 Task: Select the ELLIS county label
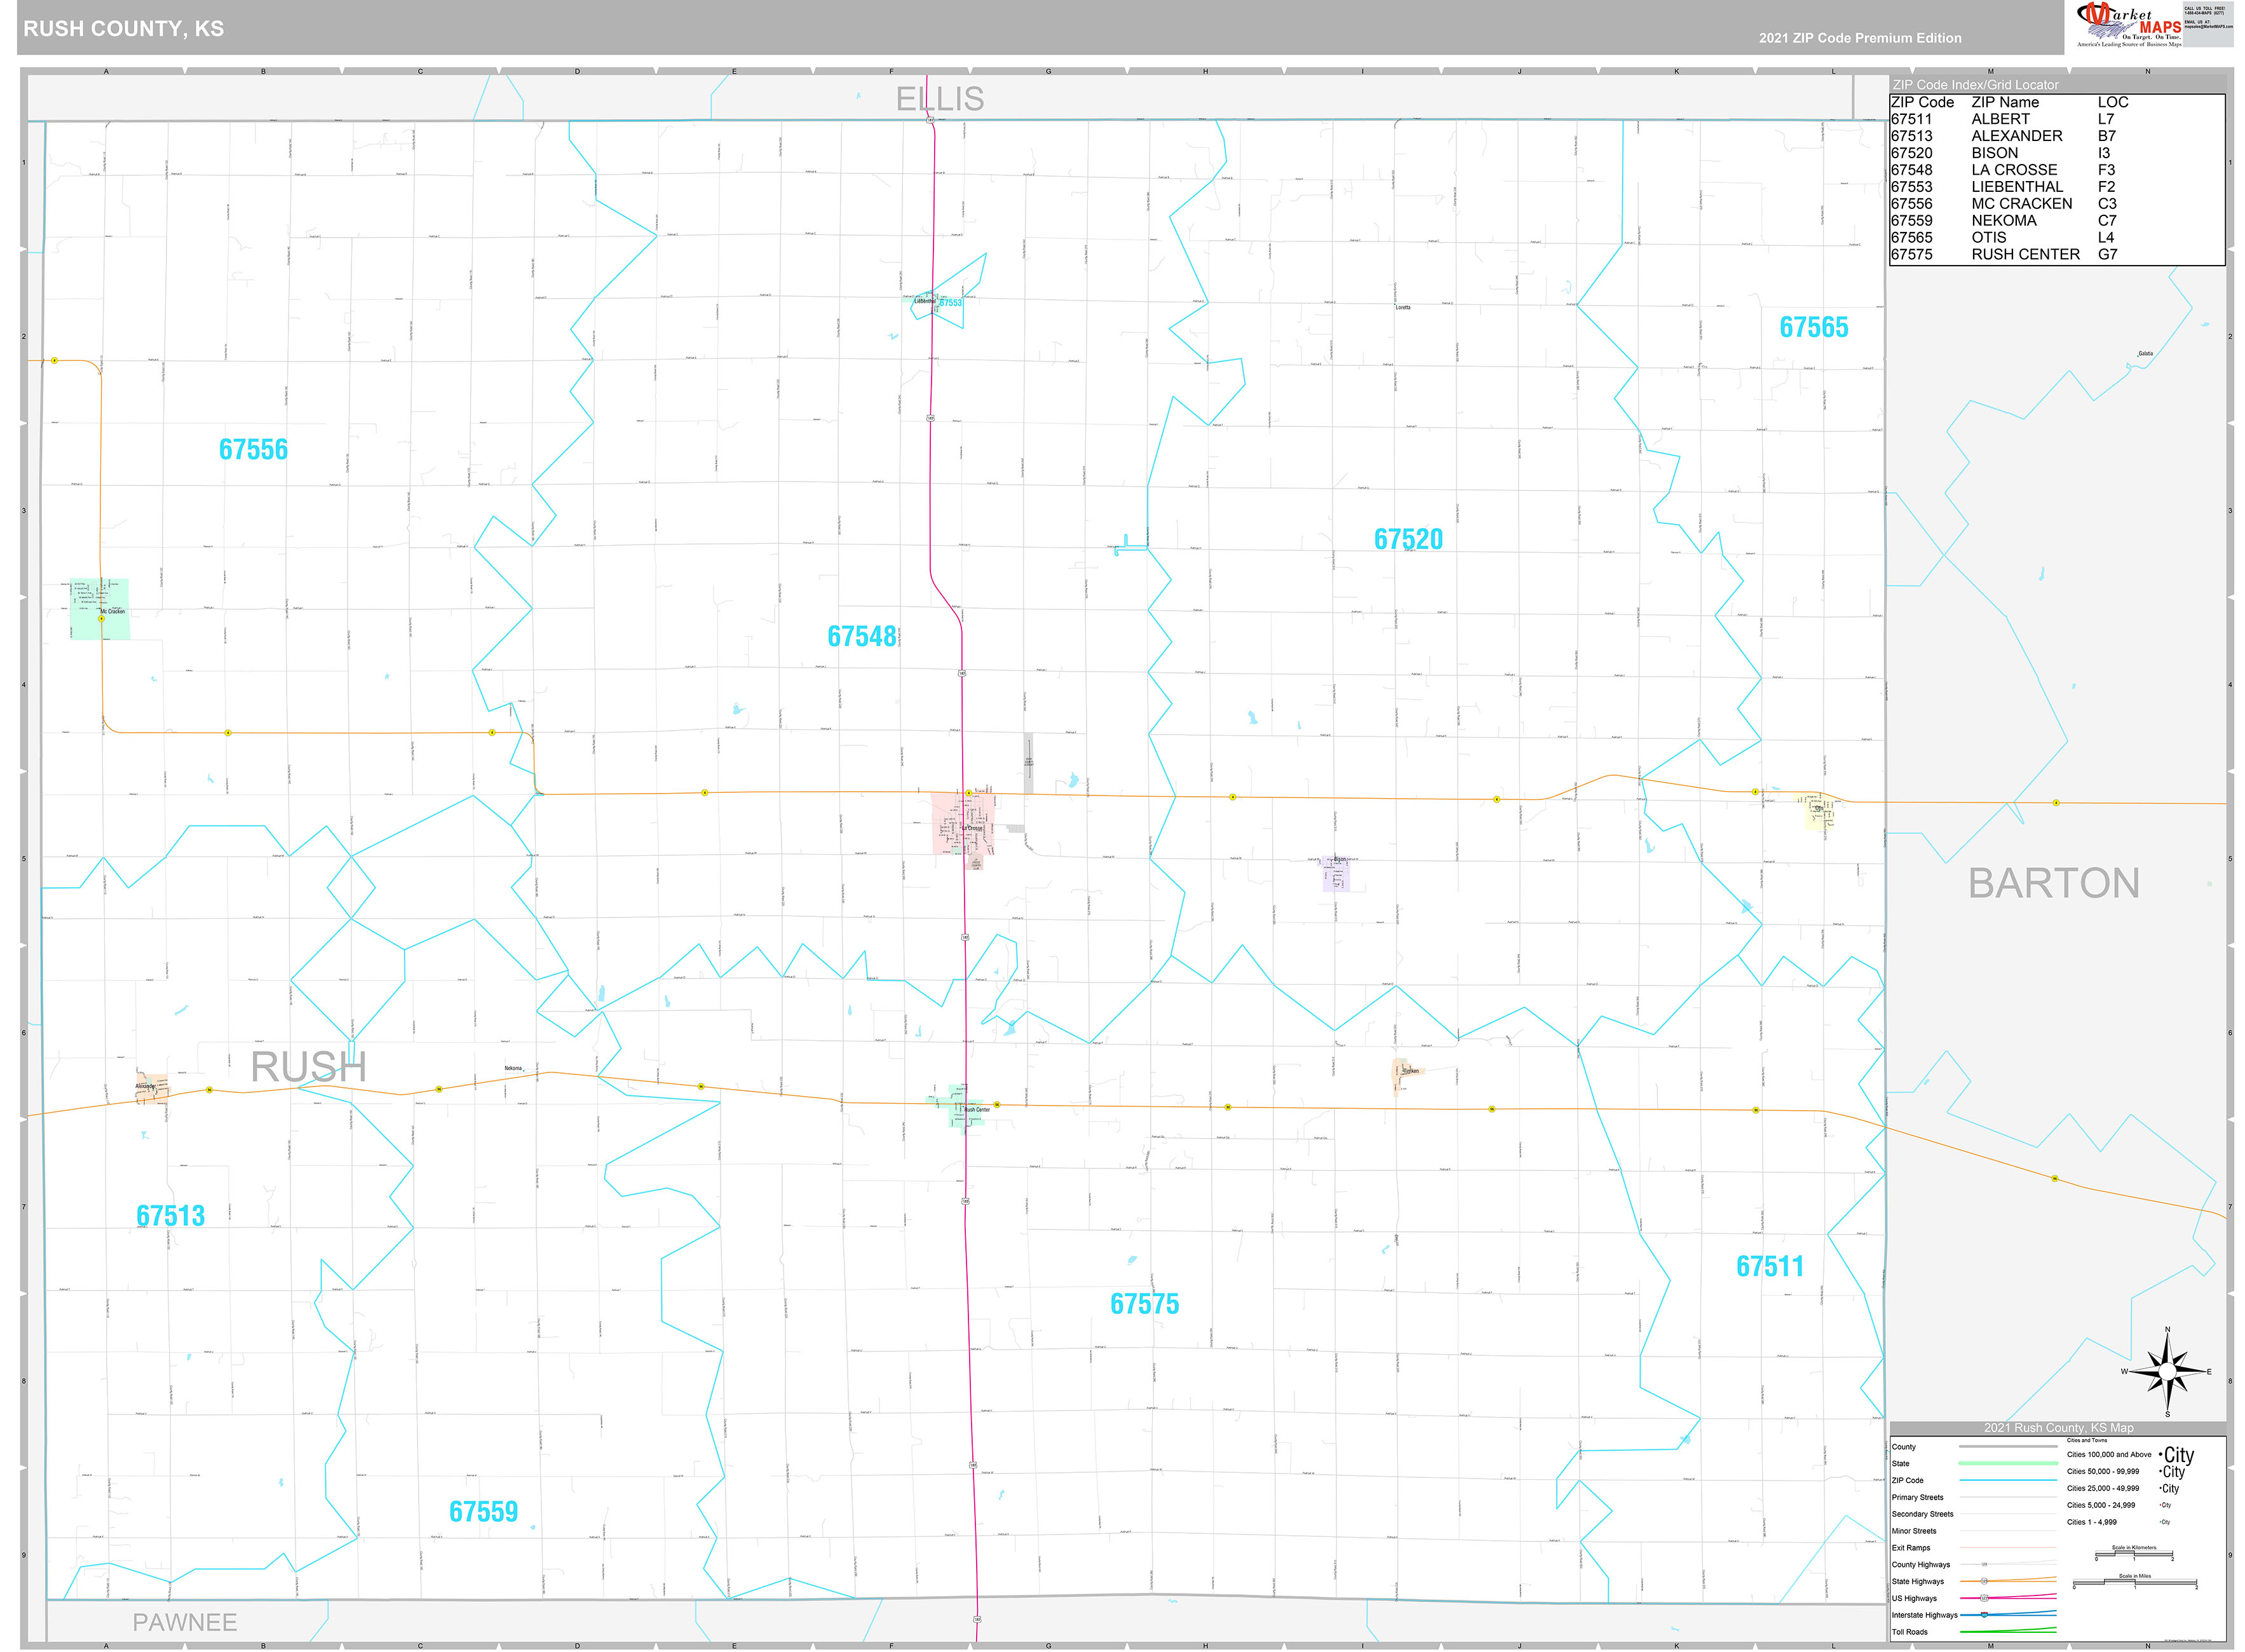[x=940, y=99]
